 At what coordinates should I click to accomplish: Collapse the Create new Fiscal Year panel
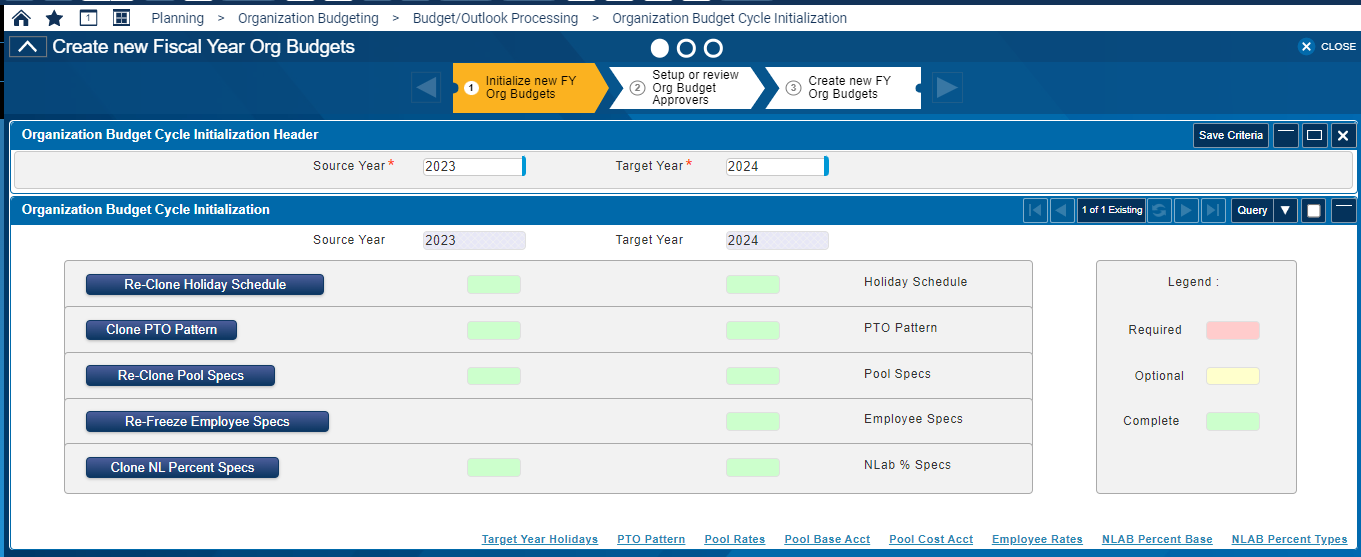[28, 47]
